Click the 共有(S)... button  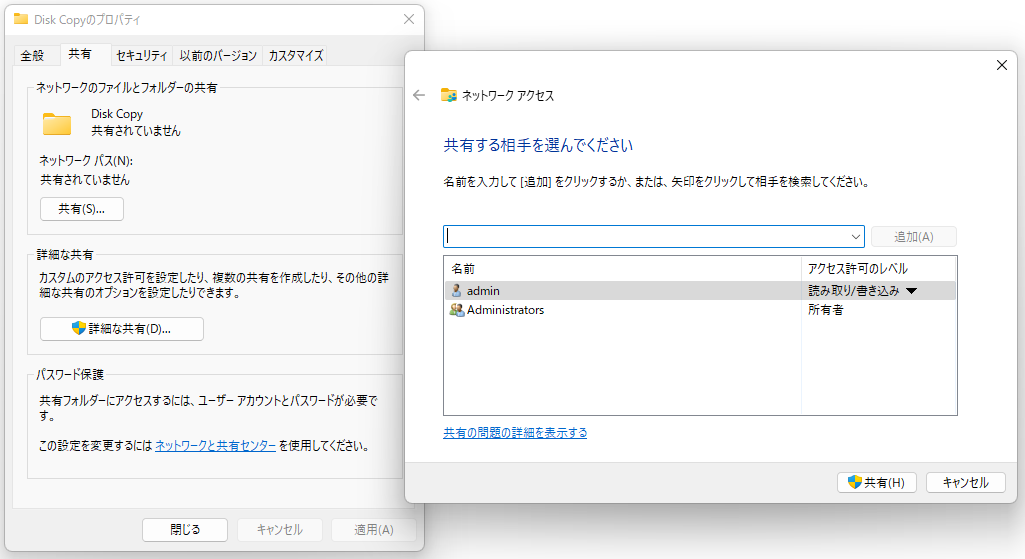(82, 209)
